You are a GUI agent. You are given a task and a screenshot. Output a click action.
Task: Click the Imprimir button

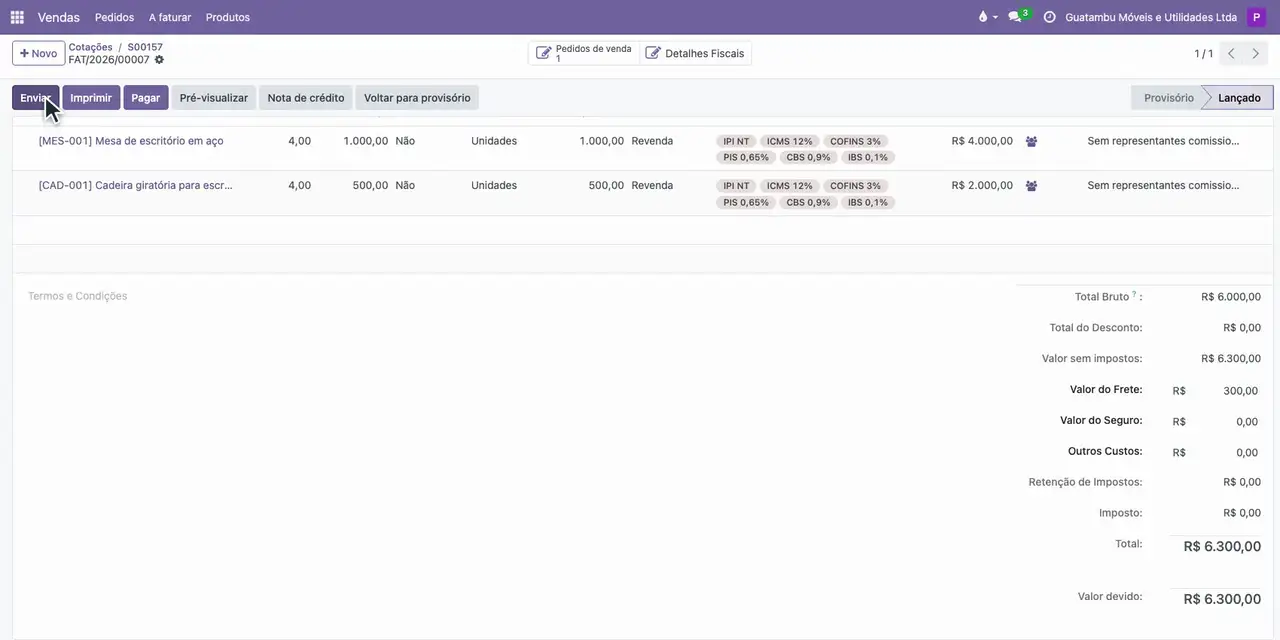pyautogui.click(x=91, y=98)
